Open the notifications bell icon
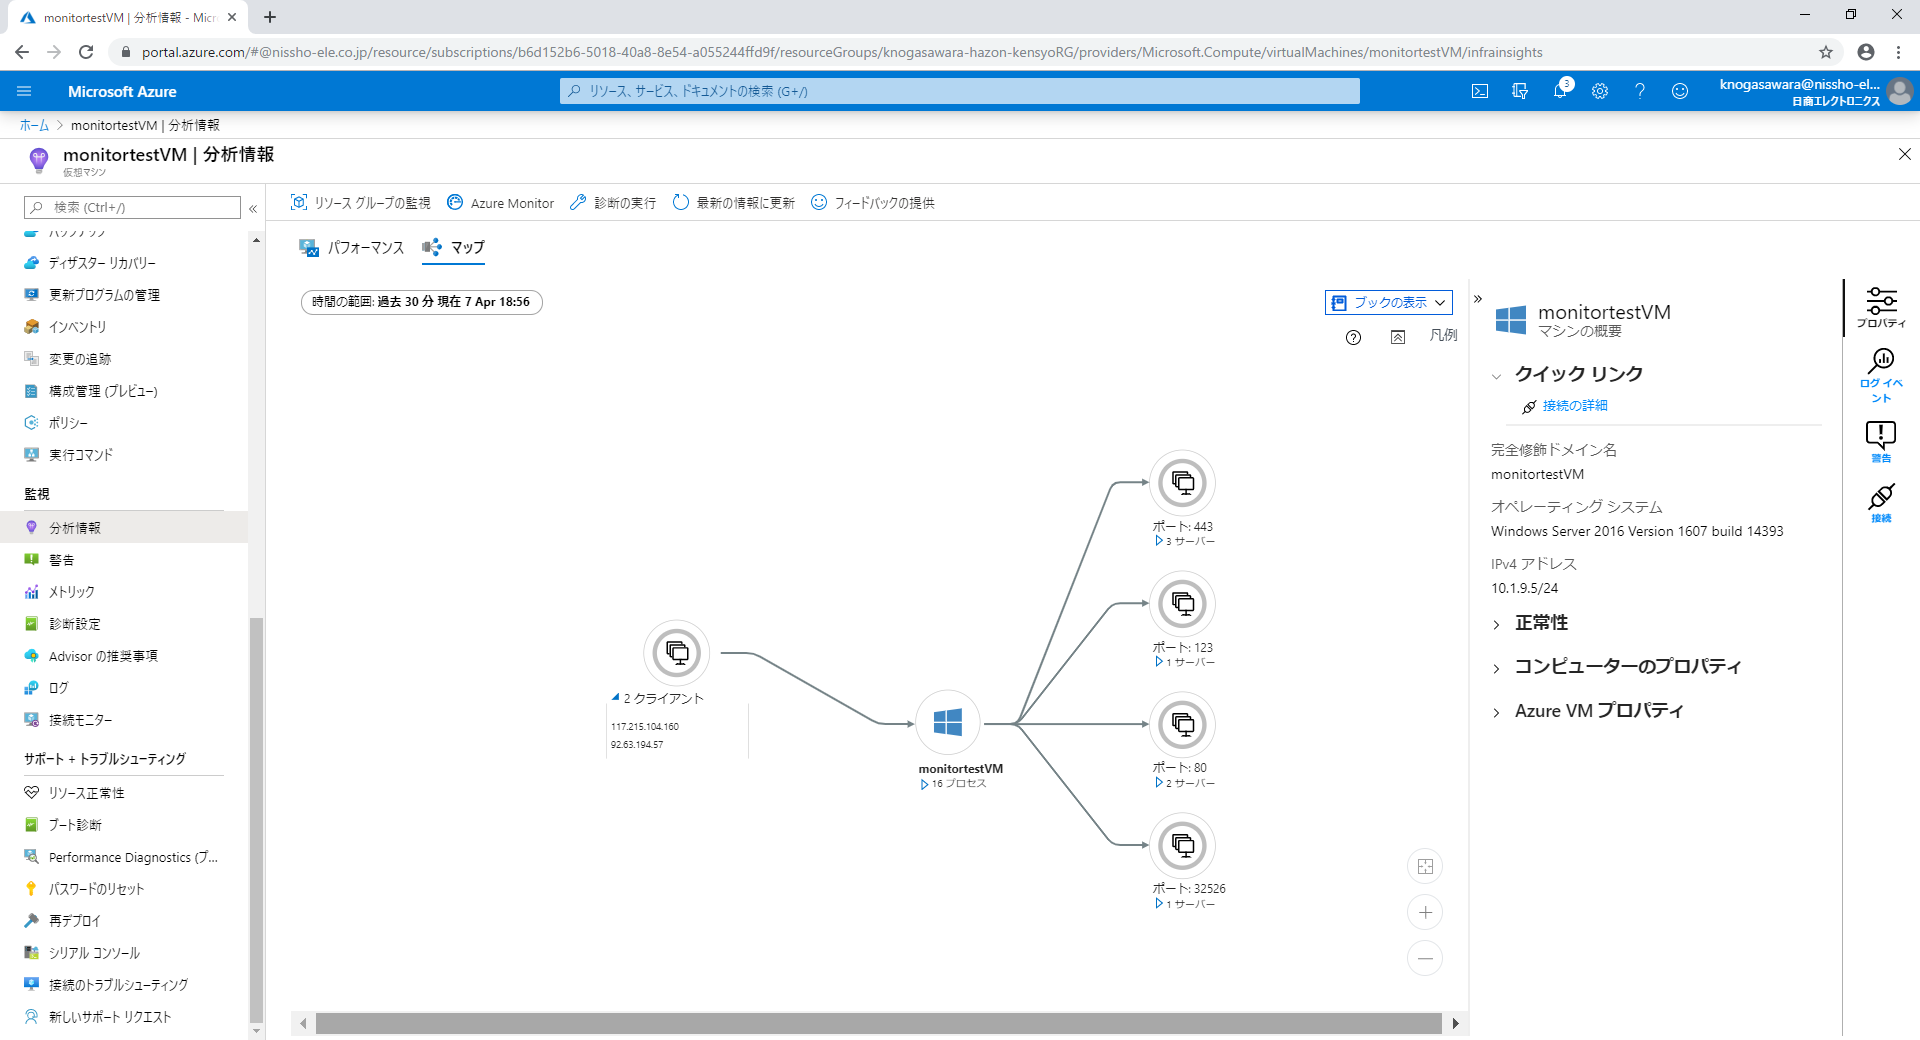 (x=1560, y=91)
